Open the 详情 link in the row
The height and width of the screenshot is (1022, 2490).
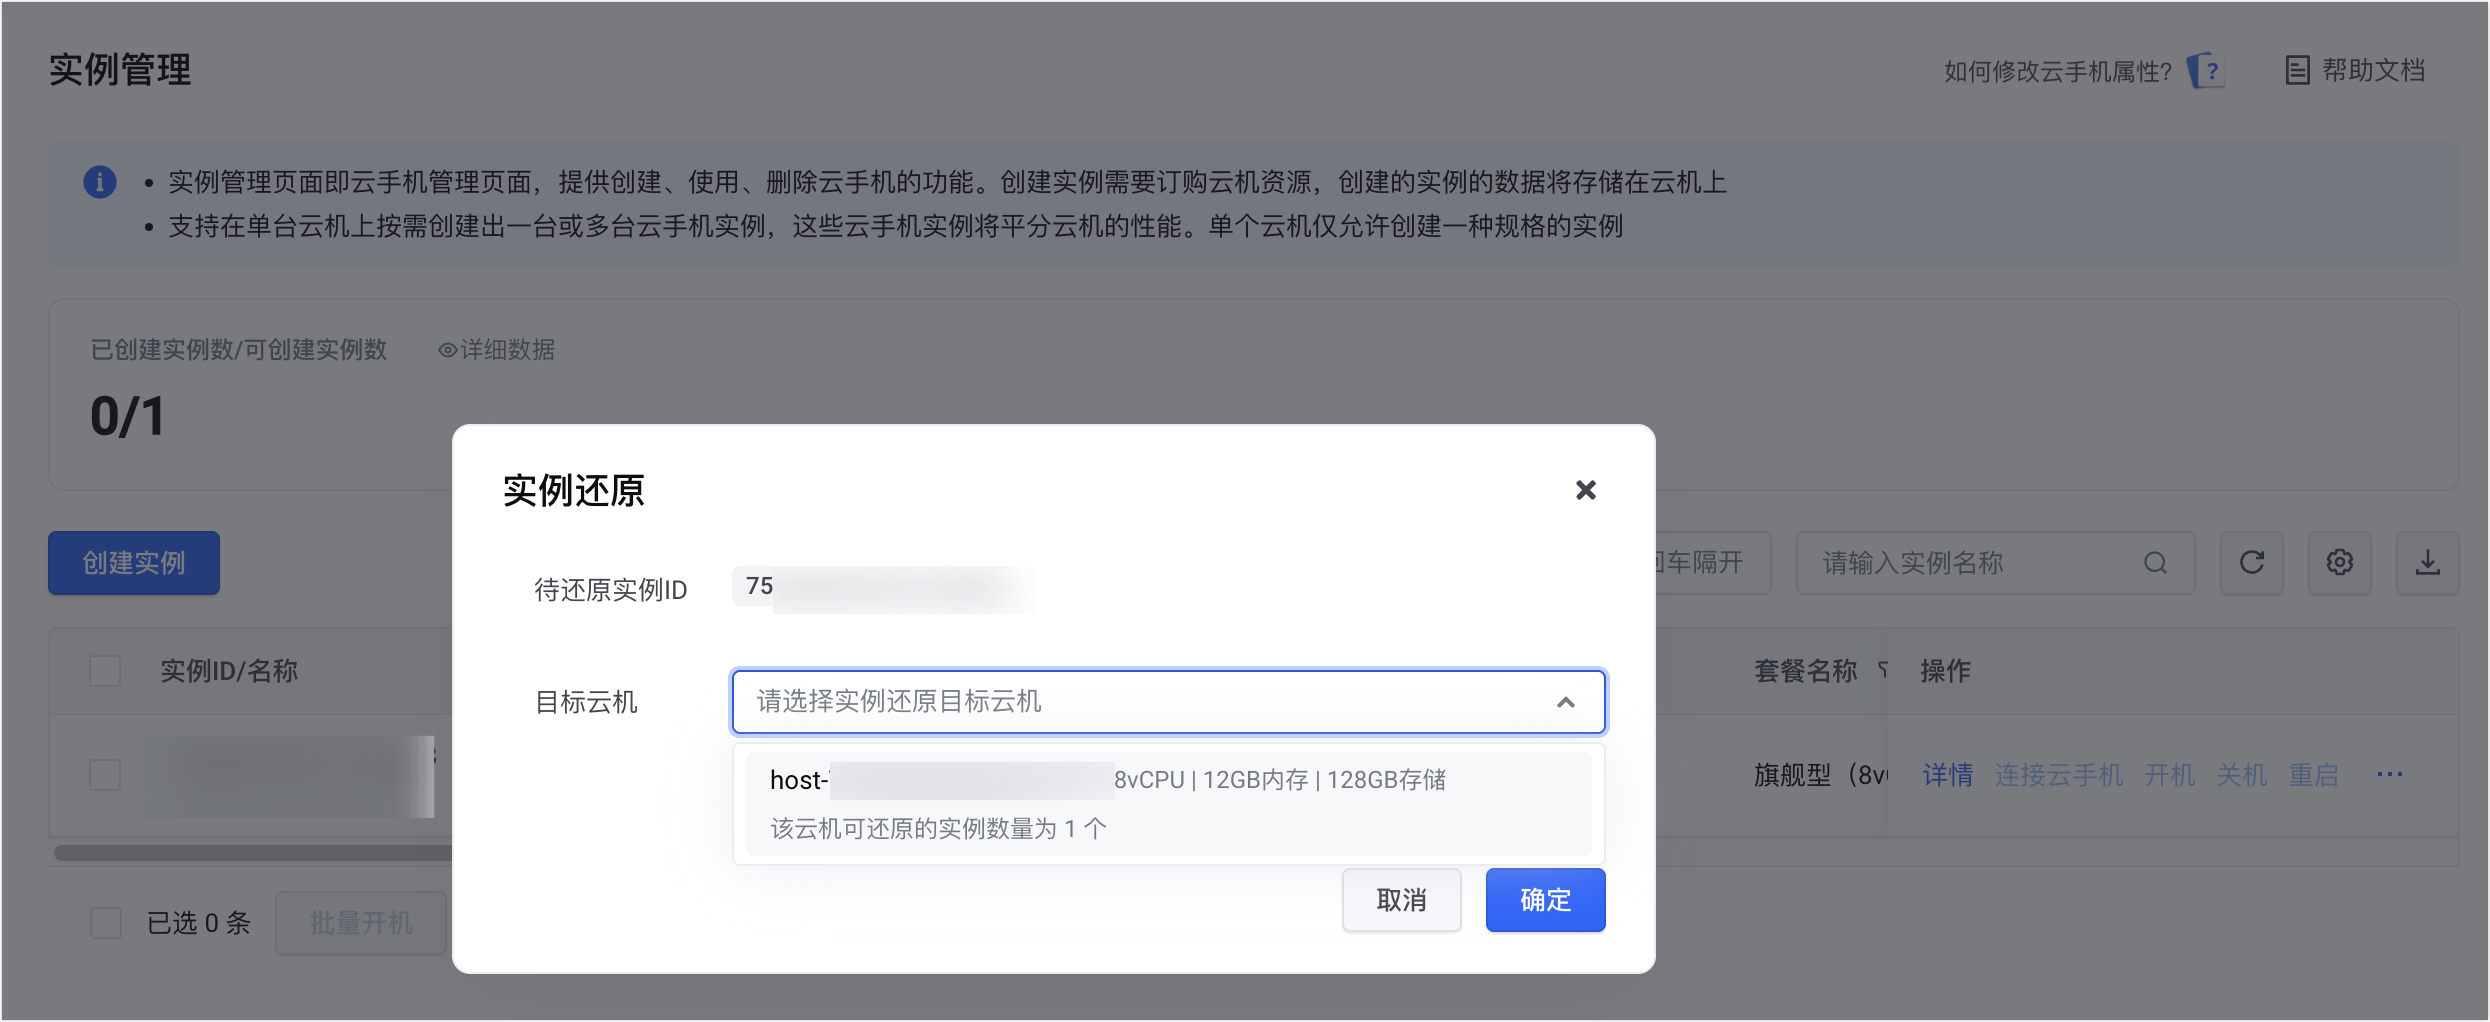[x=1947, y=775]
